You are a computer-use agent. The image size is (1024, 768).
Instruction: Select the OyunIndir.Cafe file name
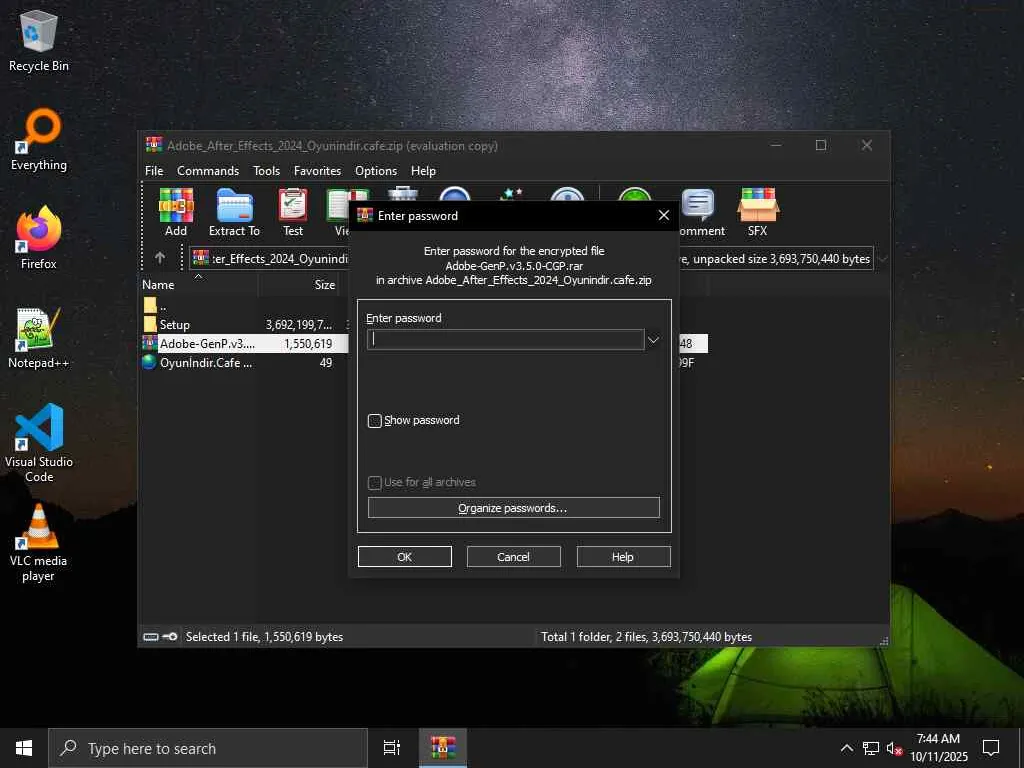click(206, 362)
